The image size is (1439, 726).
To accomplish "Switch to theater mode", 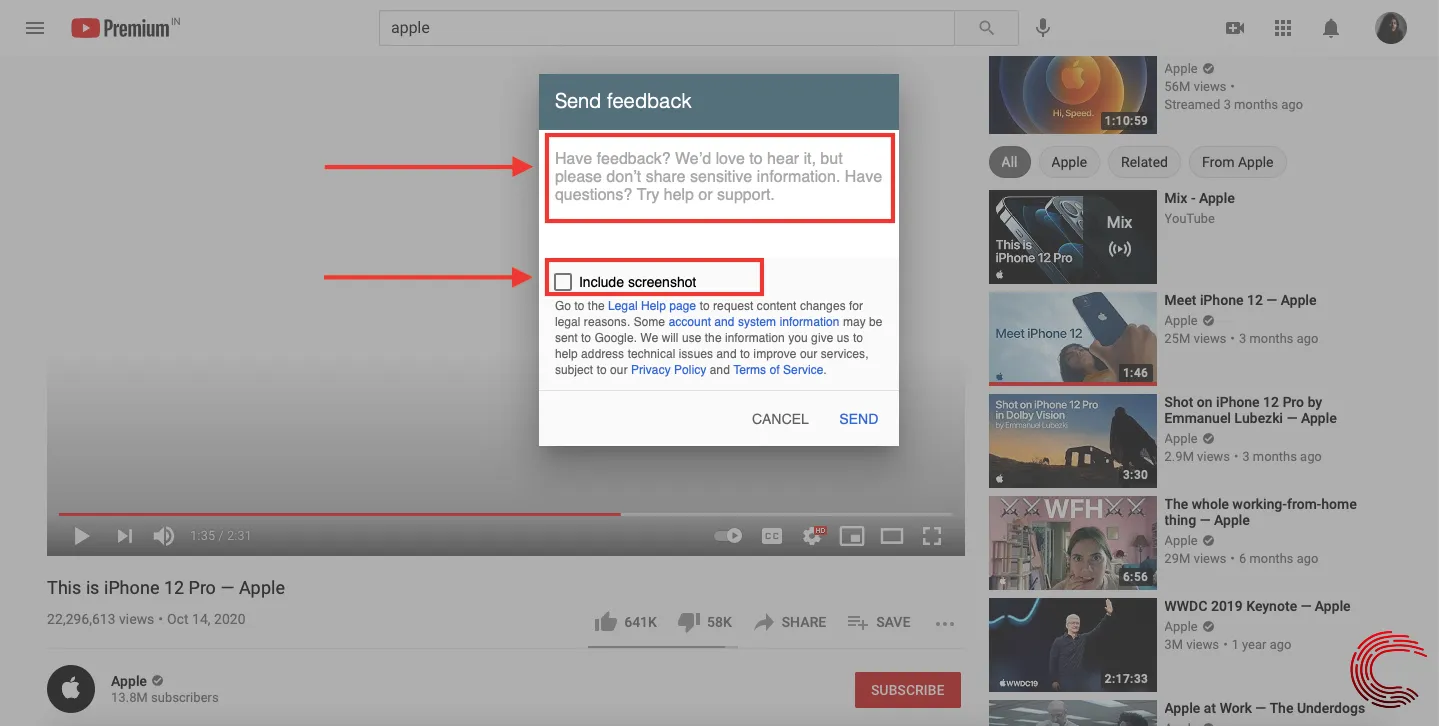I will (891, 536).
